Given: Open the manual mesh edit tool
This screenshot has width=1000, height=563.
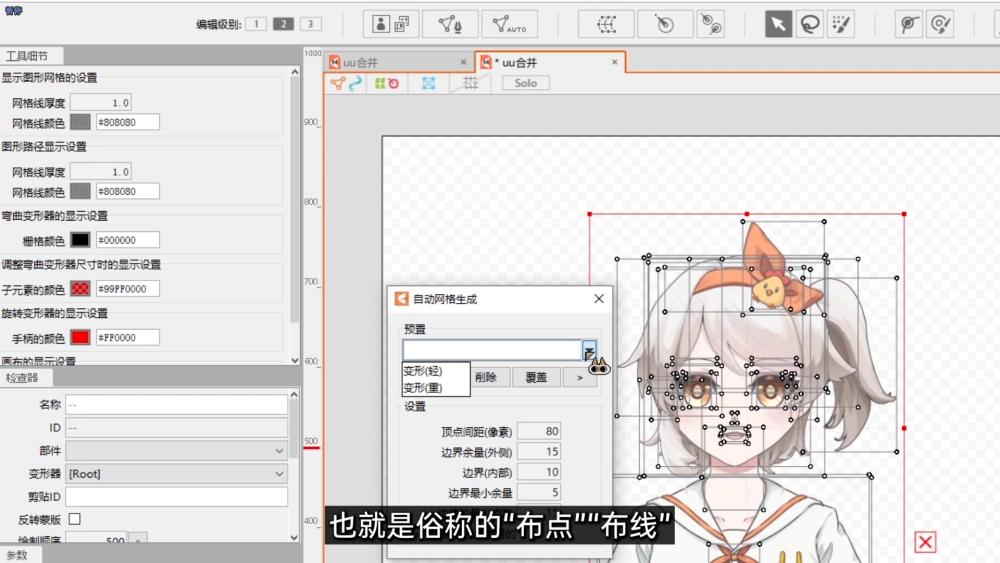Looking at the screenshot, I should [x=450, y=24].
